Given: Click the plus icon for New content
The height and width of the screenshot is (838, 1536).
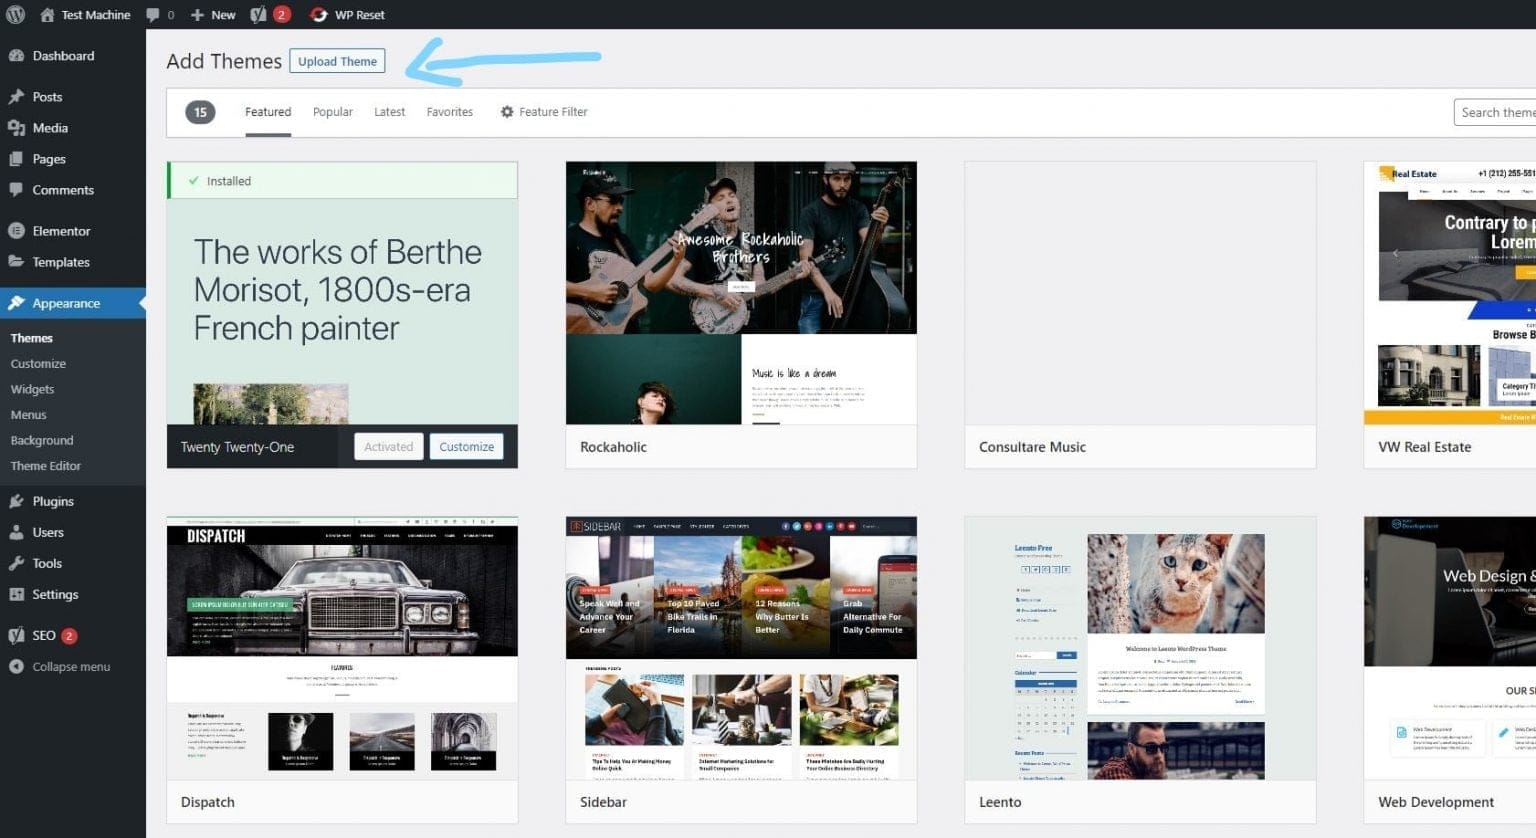Looking at the screenshot, I should click(197, 15).
